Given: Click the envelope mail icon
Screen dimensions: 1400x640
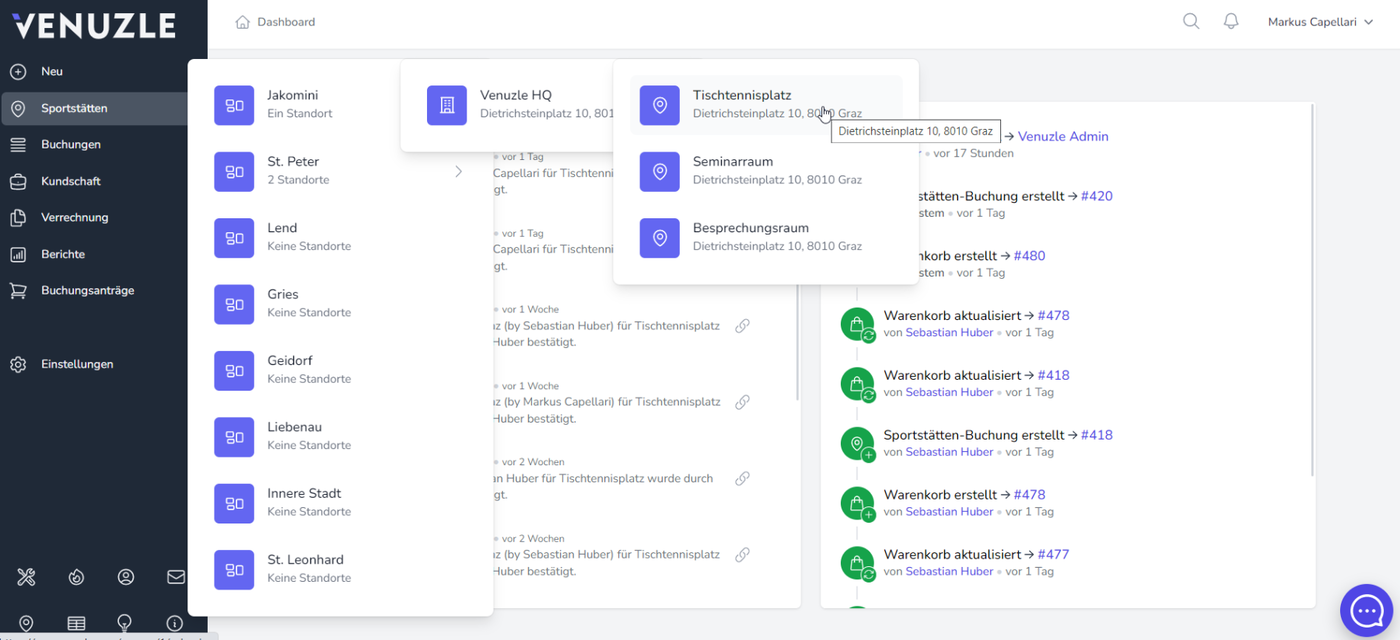Looking at the screenshot, I should (176, 577).
